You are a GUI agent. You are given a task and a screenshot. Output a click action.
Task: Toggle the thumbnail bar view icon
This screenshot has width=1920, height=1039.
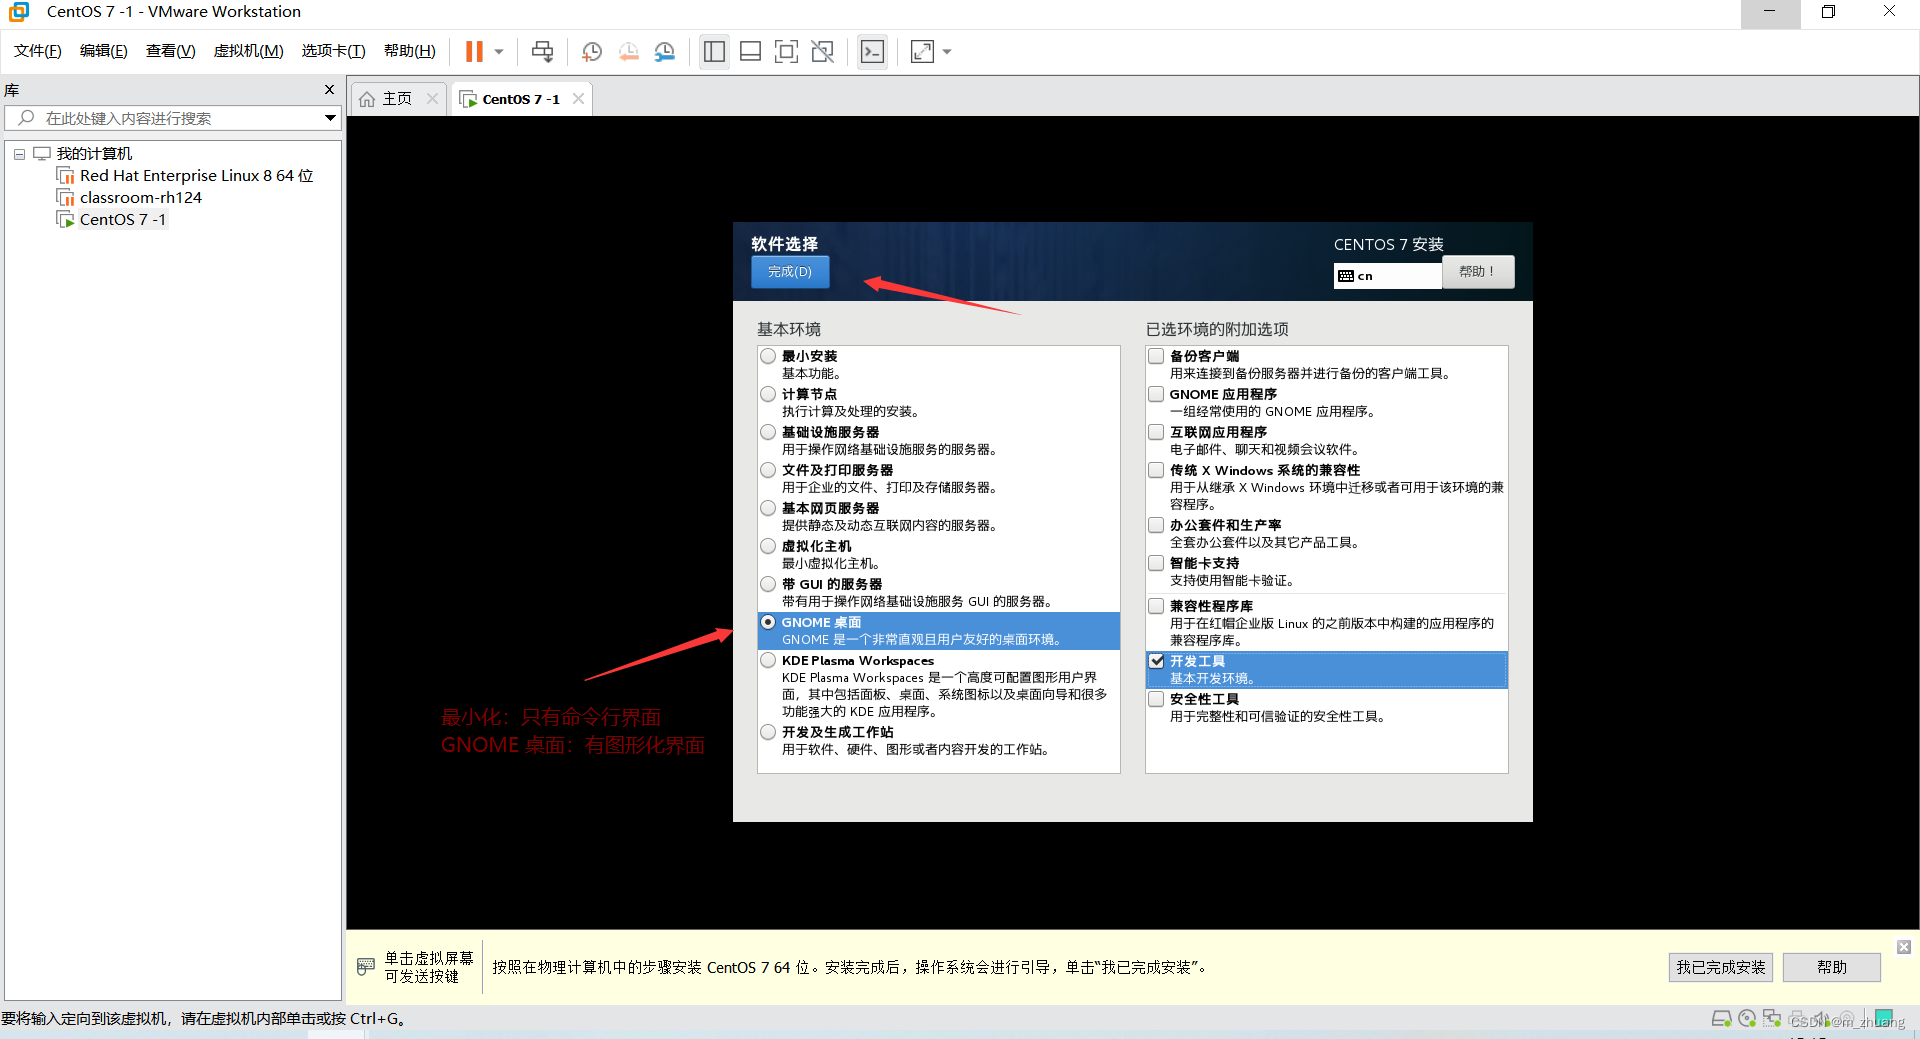click(x=751, y=51)
